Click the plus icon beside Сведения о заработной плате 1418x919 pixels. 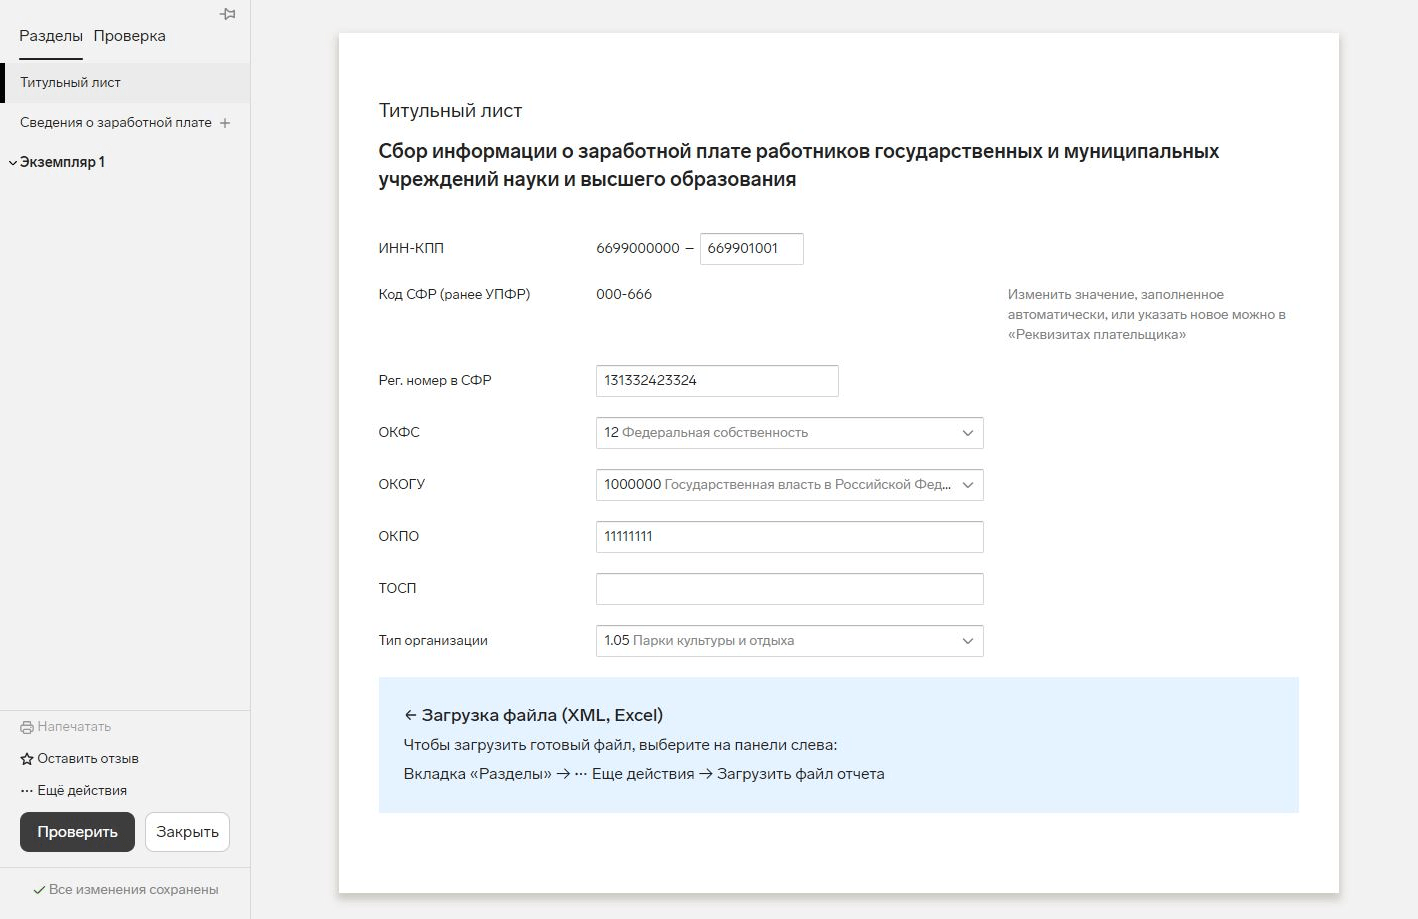point(225,123)
